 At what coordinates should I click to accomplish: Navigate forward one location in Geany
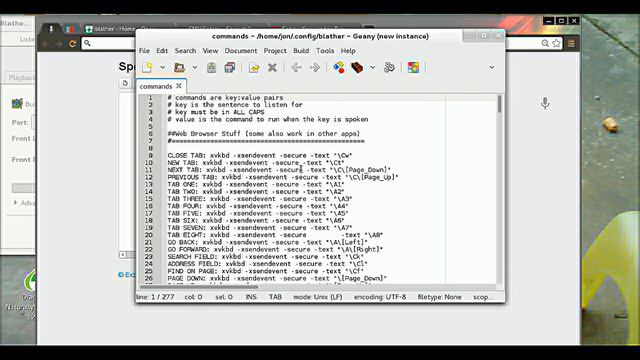tap(315, 67)
